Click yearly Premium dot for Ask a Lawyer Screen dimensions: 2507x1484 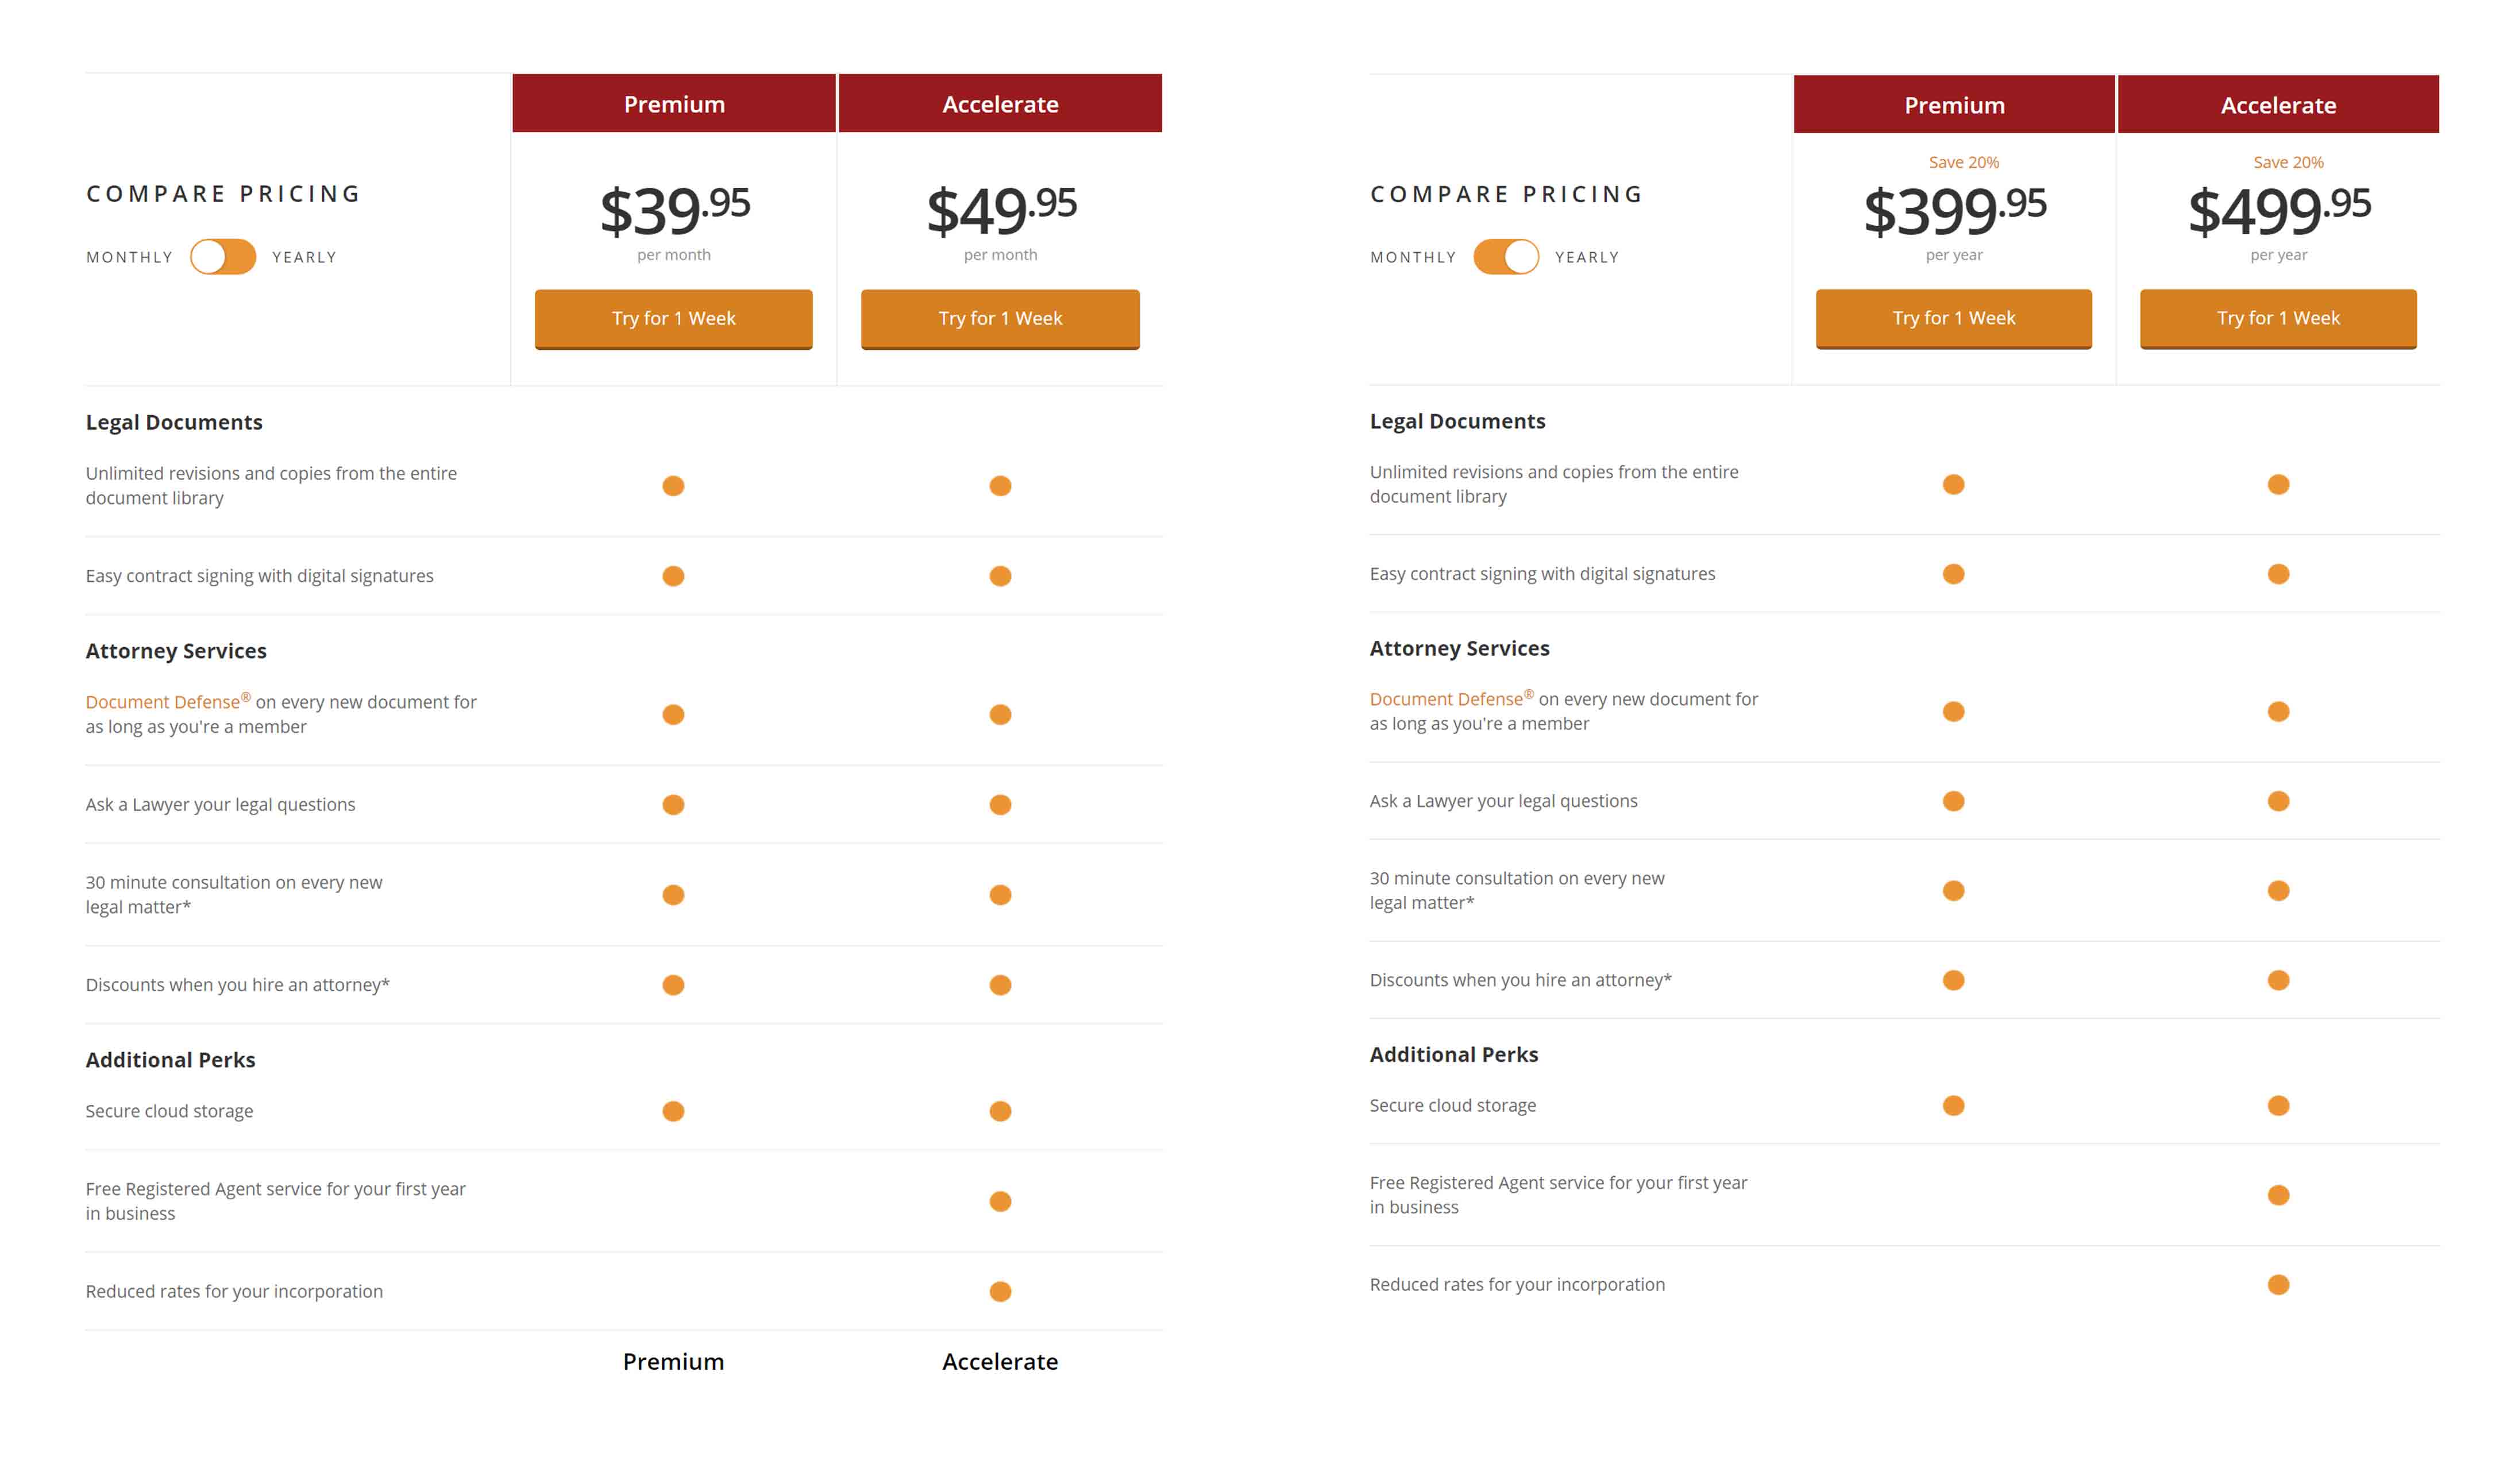pyautogui.click(x=1953, y=801)
